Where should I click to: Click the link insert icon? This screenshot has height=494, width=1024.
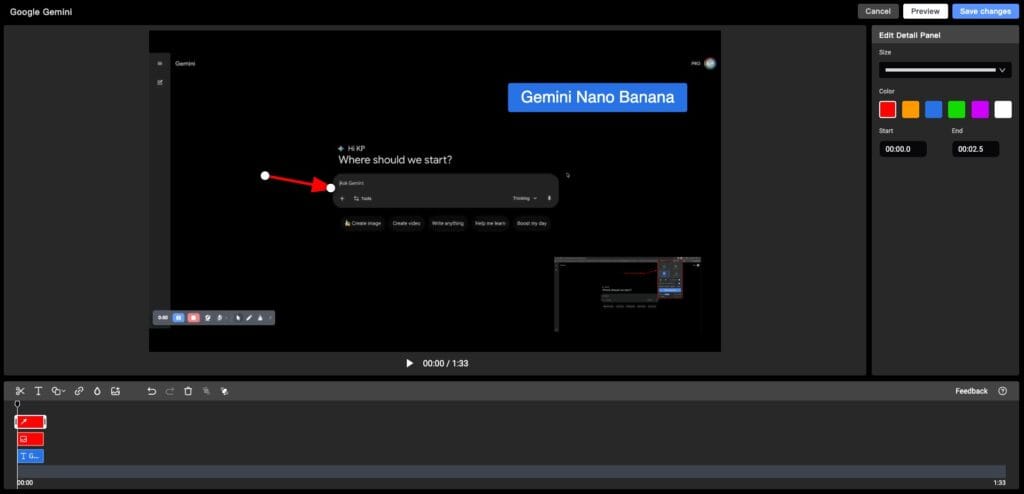79,391
